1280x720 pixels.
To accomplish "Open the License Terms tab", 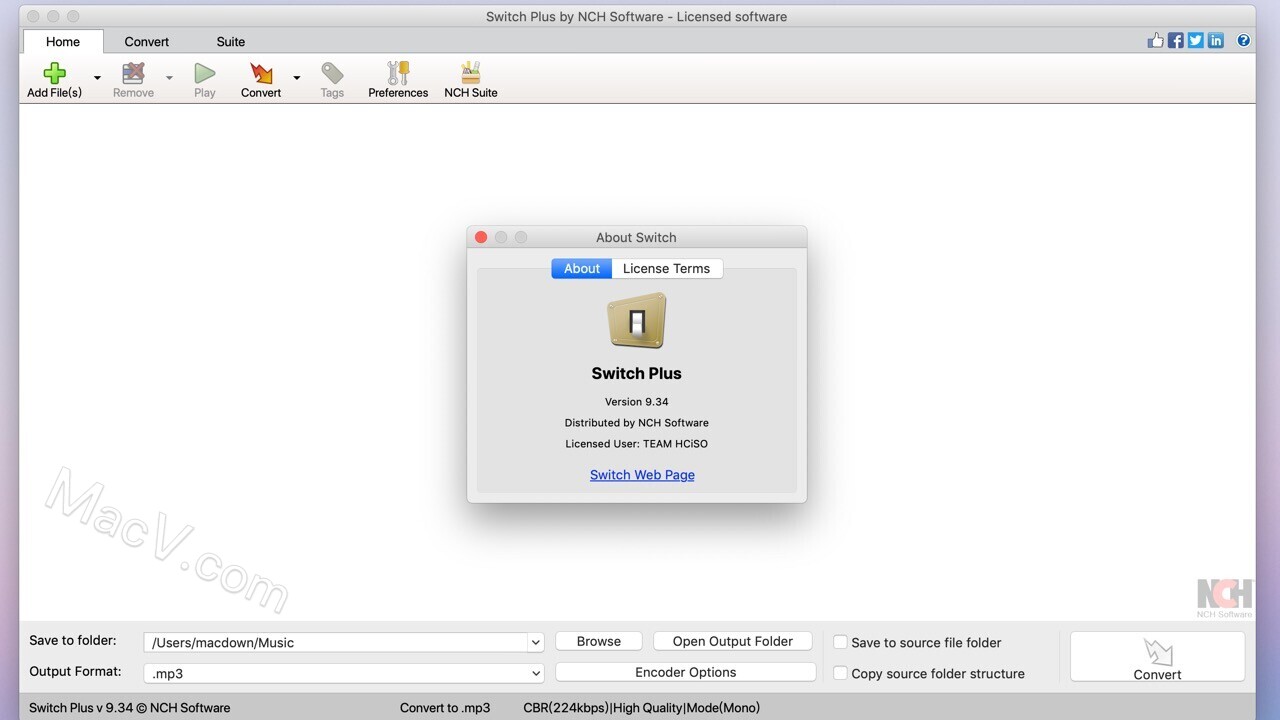I will [x=667, y=268].
